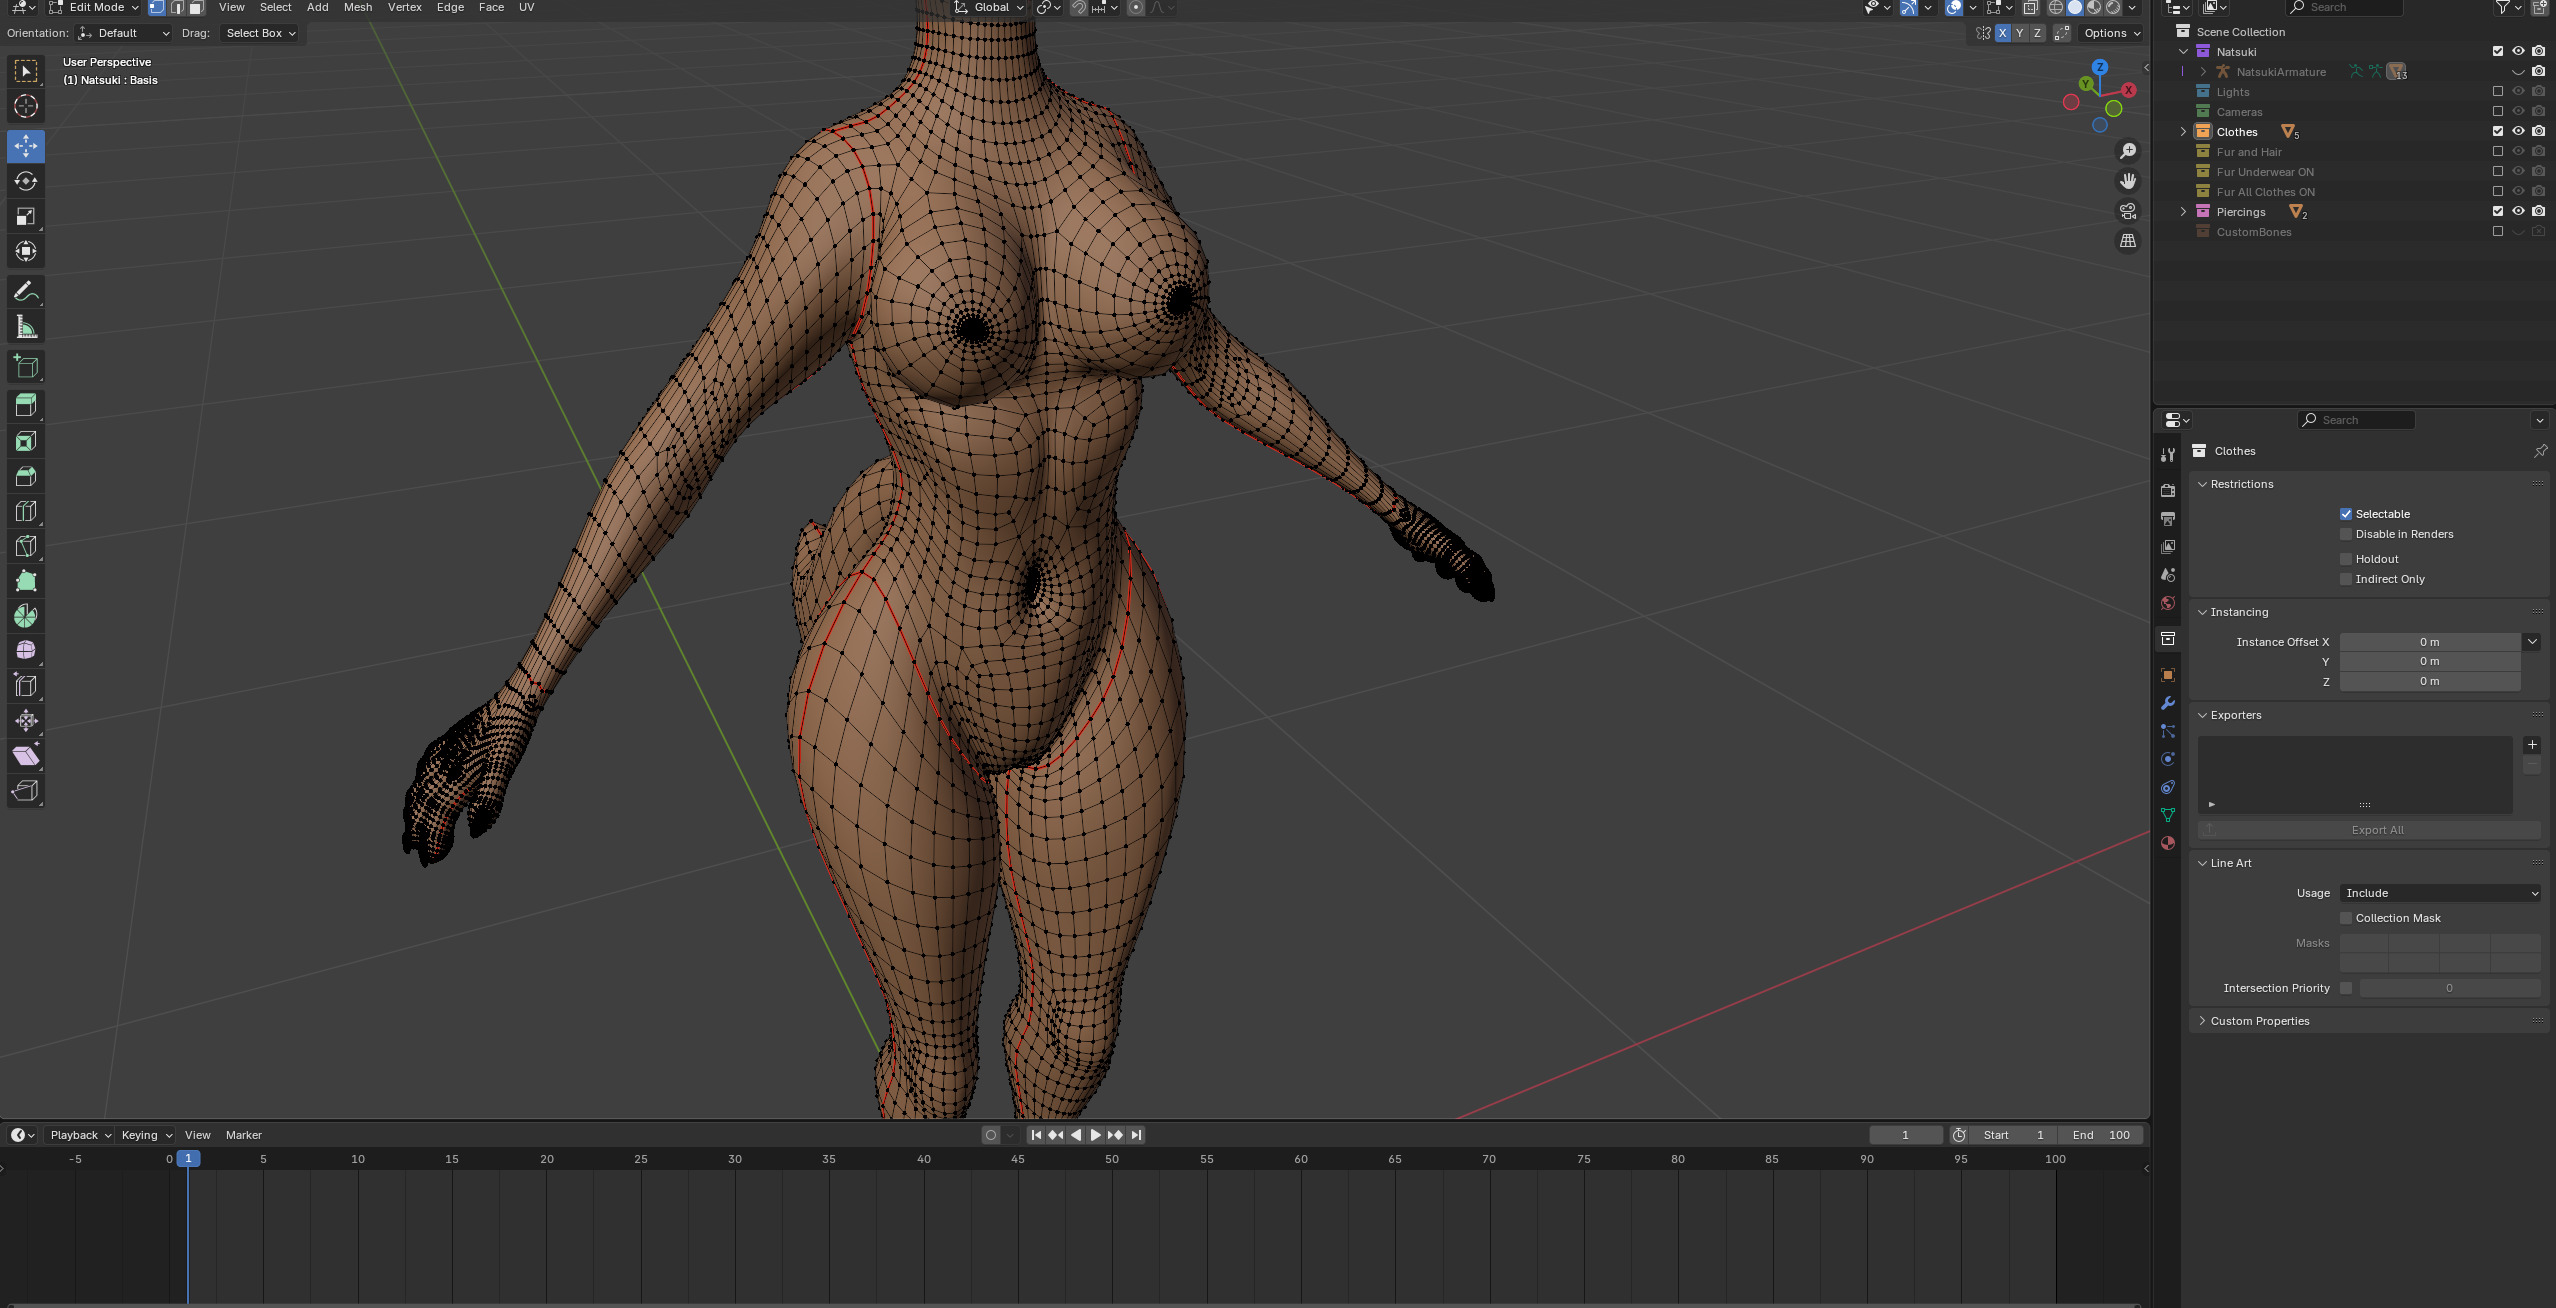Select the Scale tool in the toolbar
This screenshot has height=1308, width=2556.
click(26, 216)
